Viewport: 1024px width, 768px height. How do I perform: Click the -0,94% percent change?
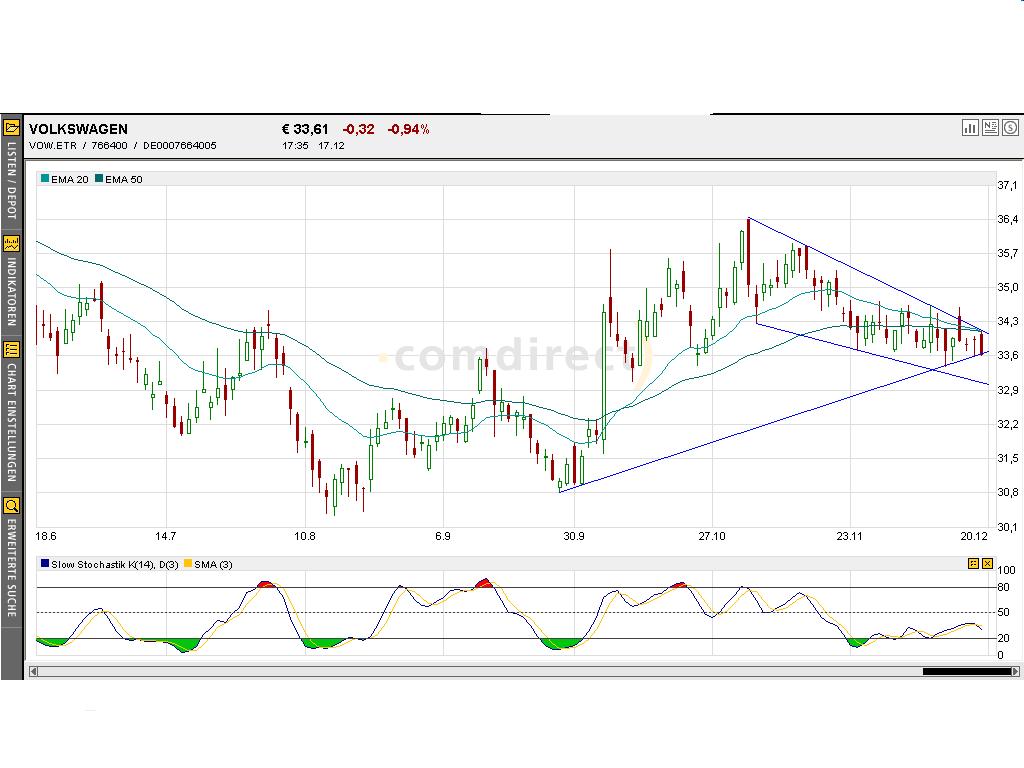coord(408,129)
